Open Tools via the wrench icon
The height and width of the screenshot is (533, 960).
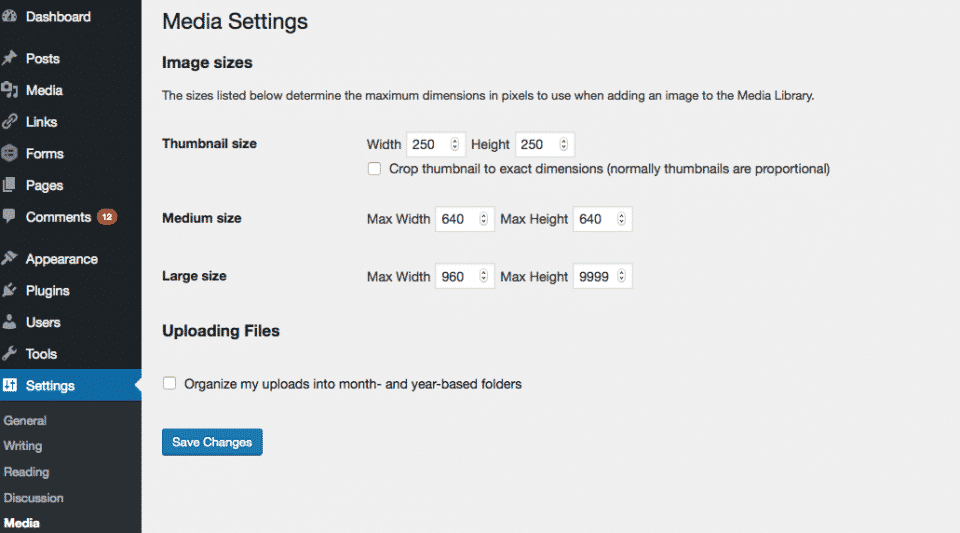(x=9, y=353)
